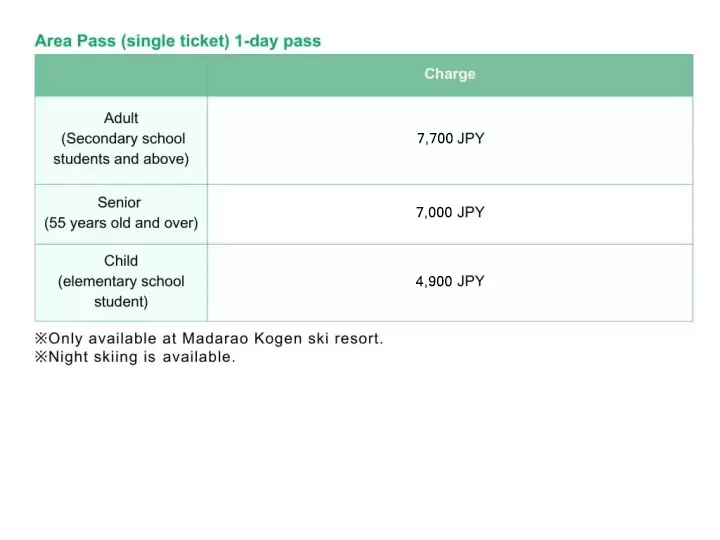720x540 pixels.
Task: Select the 'Adult' row label
Action: tap(121, 118)
